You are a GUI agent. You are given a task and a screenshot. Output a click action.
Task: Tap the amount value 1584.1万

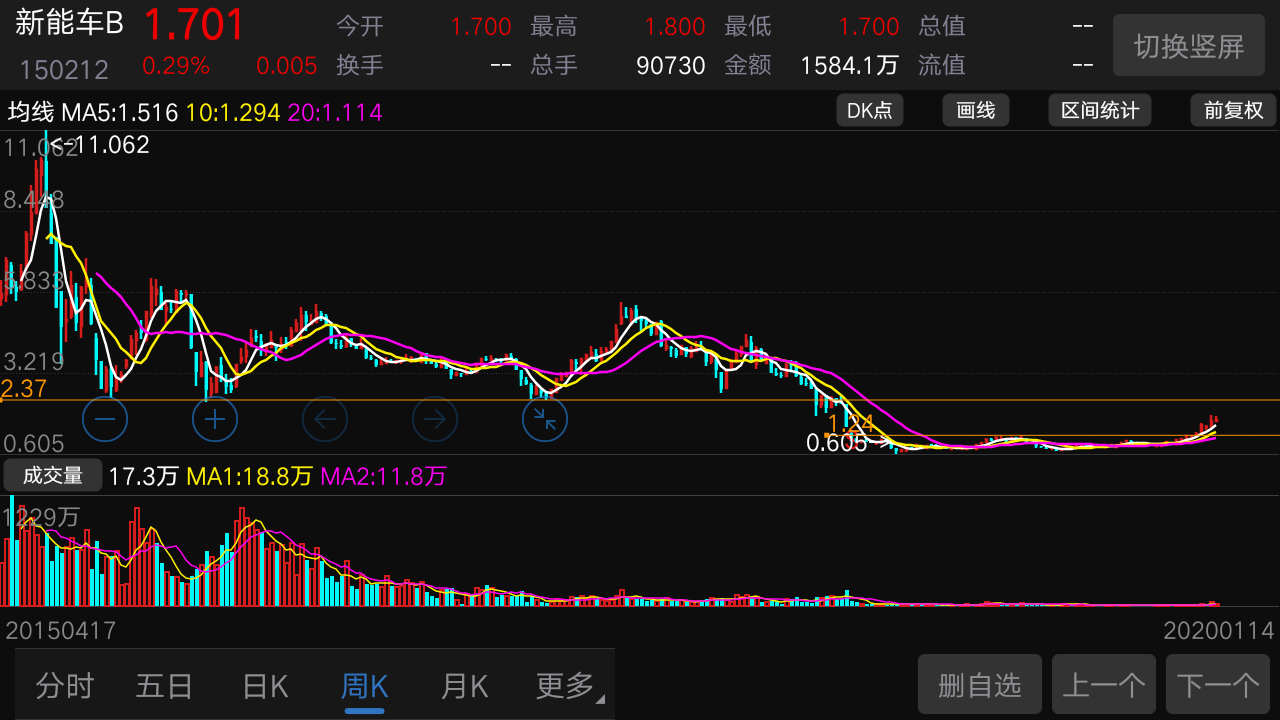pyautogui.click(x=850, y=66)
